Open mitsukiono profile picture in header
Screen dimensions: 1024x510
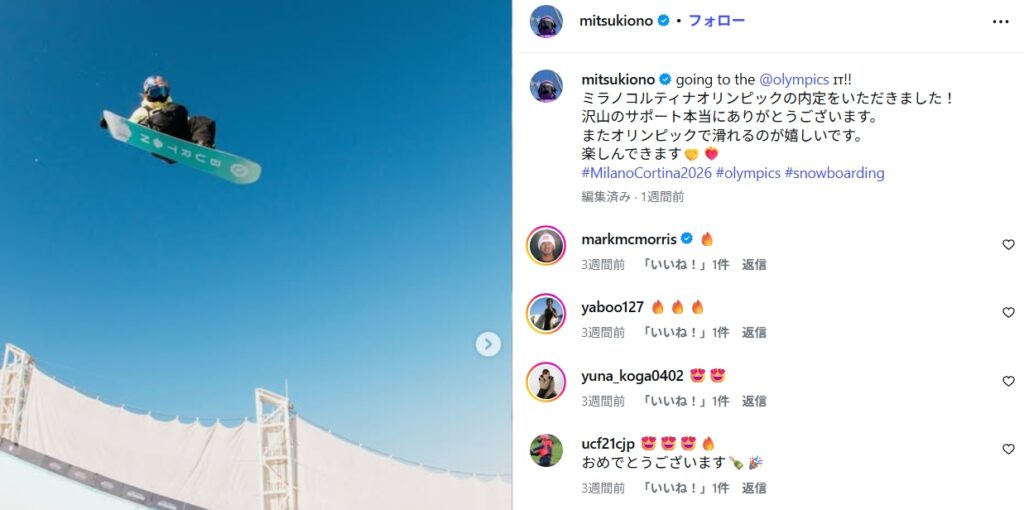pyautogui.click(x=546, y=22)
